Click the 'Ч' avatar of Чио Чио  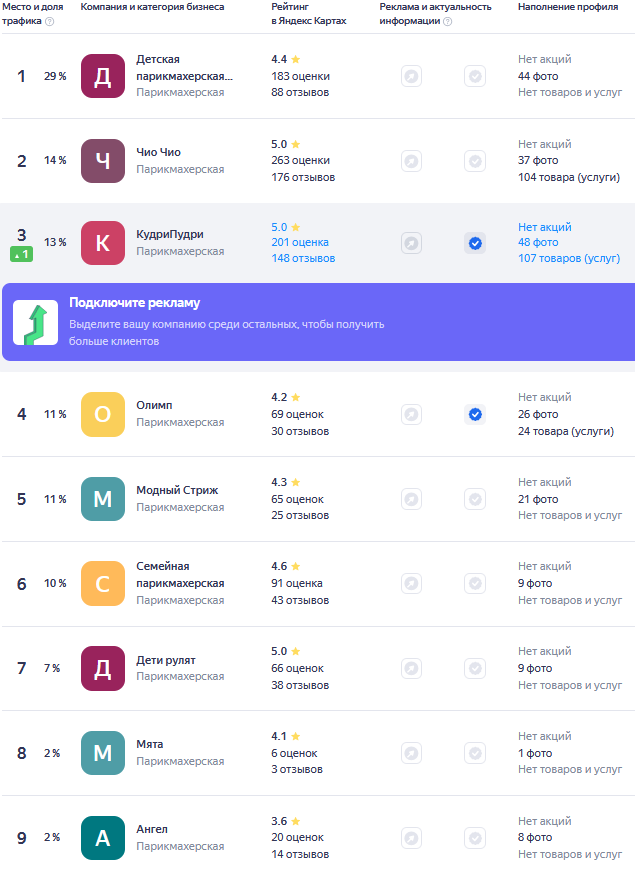pyautogui.click(x=103, y=161)
